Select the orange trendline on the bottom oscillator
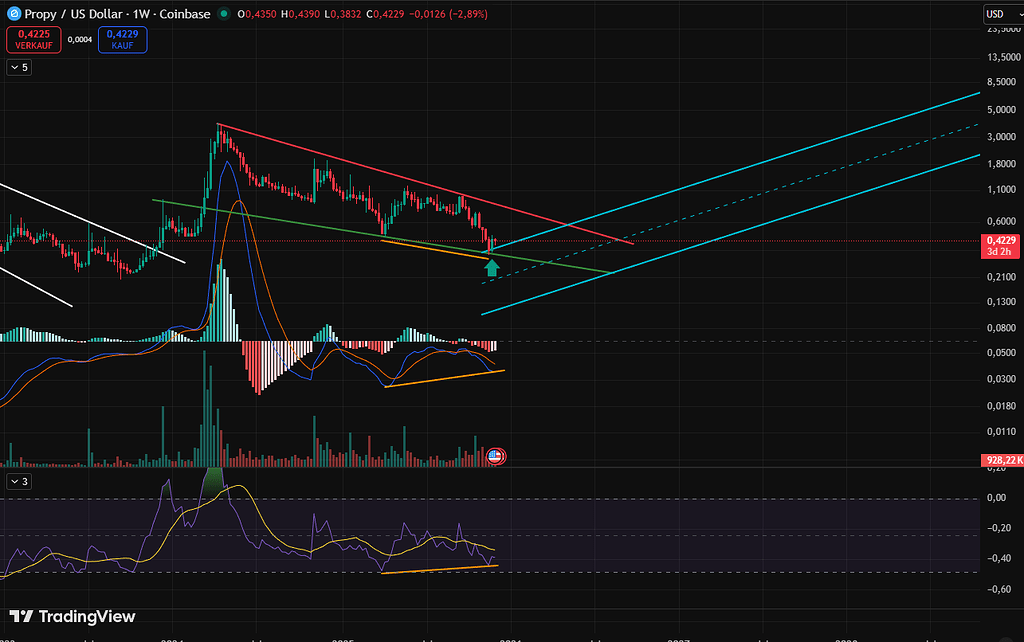The width and height of the screenshot is (1024, 642). 440,569
